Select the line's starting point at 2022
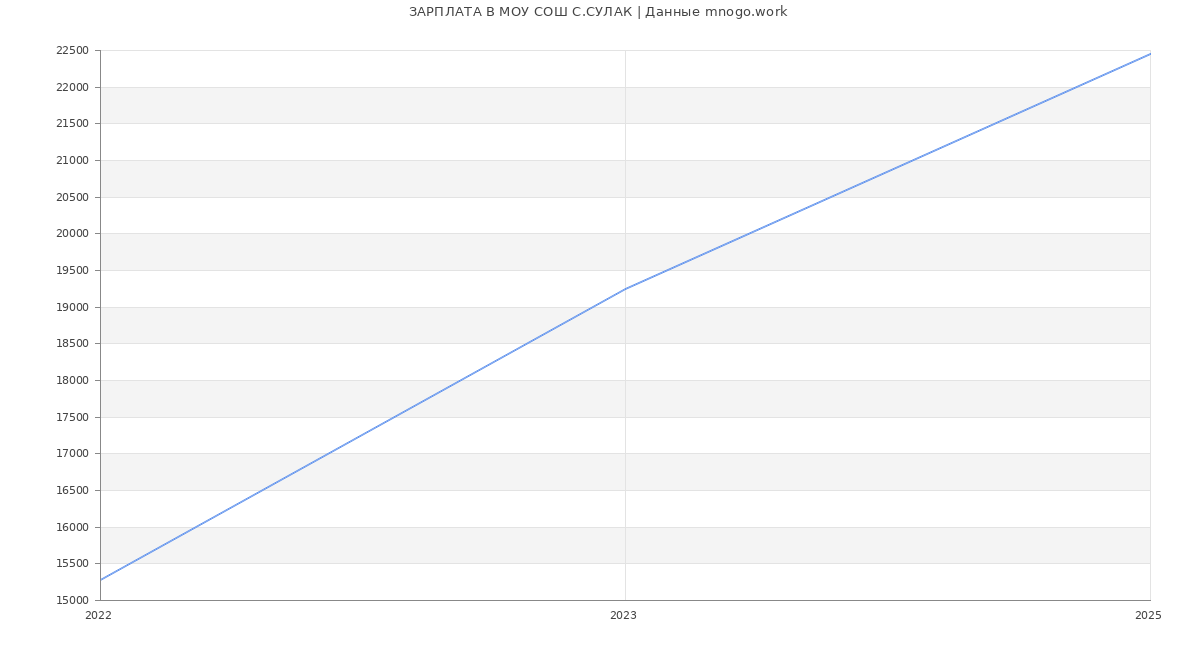 pyautogui.click(x=101, y=579)
